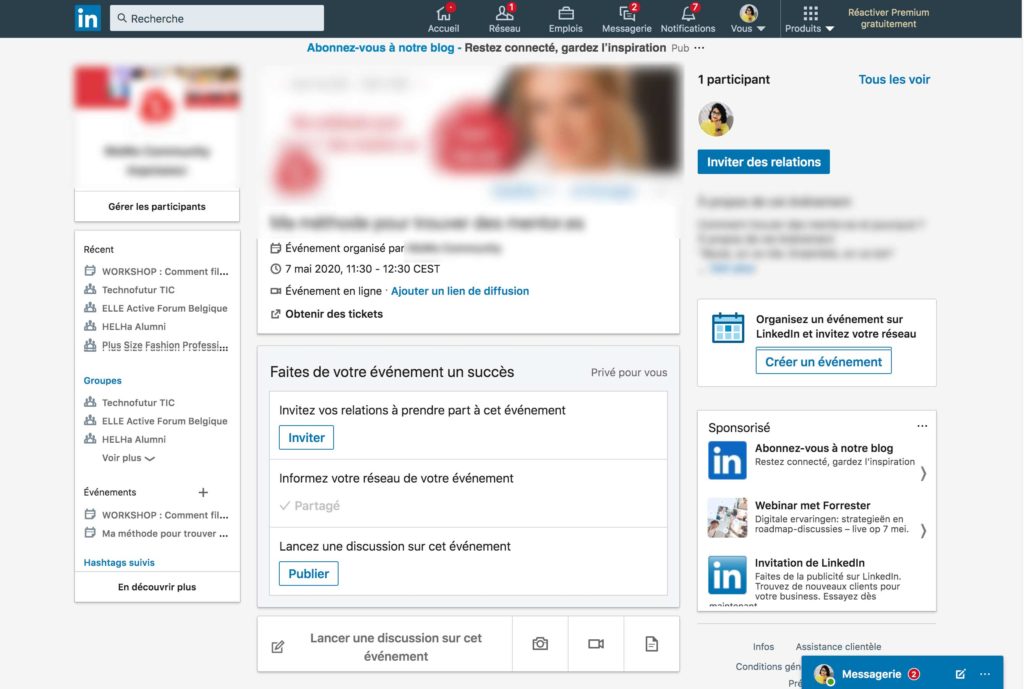
Task: Click En découvrir plus button
Action: pyautogui.click(x=157, y=587)
